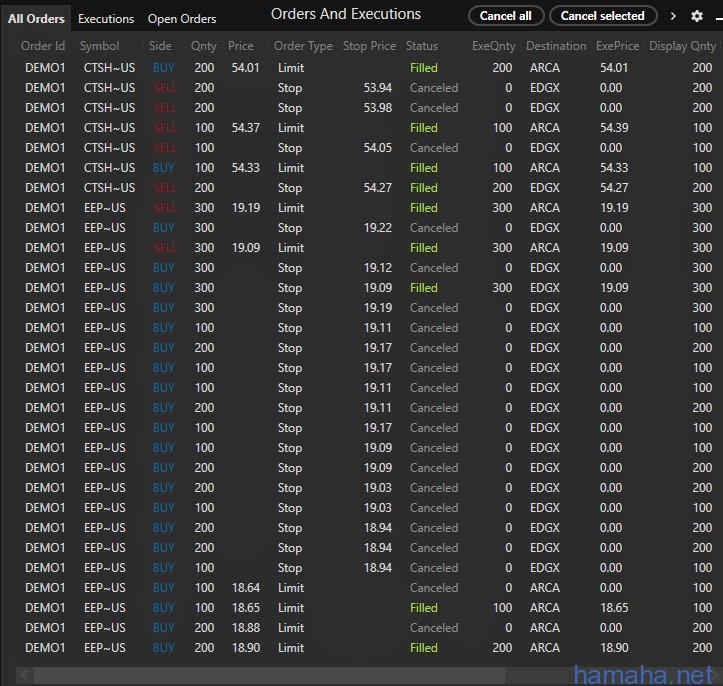The height and width of the screenshot is (686, 723).
Task: Sort by the Symbol column header
Action: [100, 46]
